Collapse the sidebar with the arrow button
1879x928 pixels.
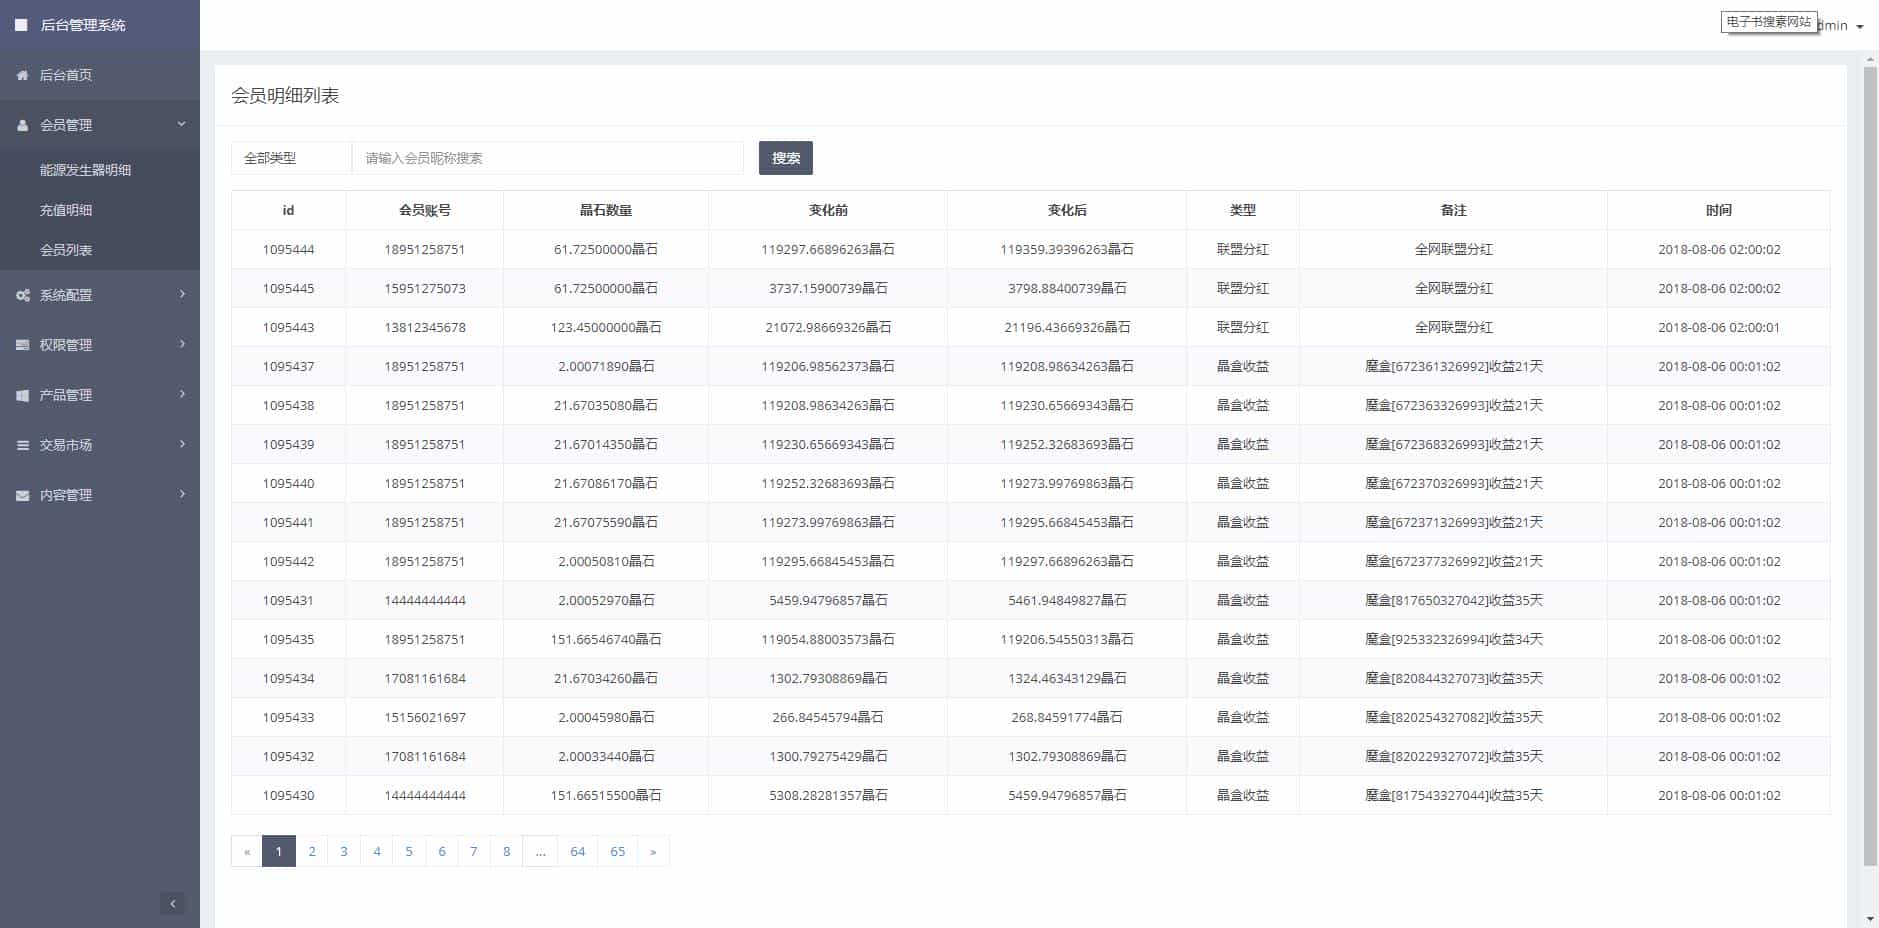point(172,904)
